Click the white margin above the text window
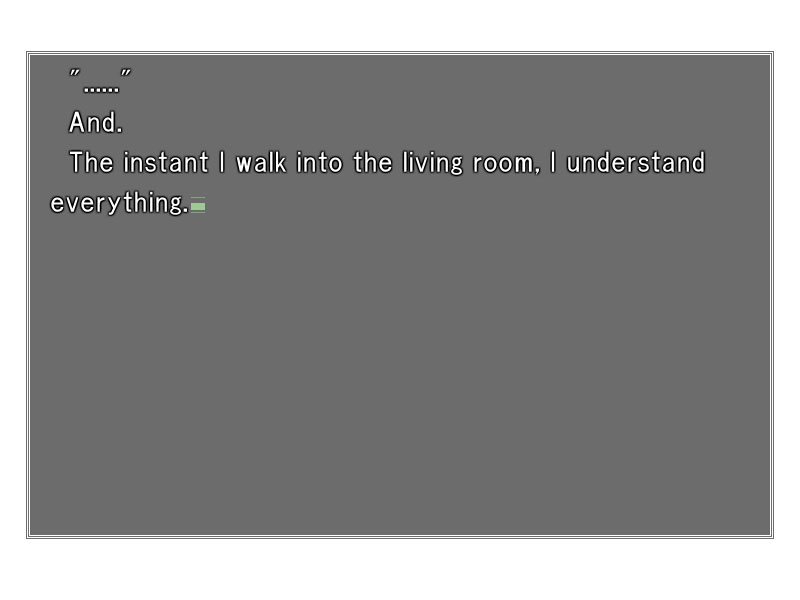The height and width of the screenshot is (600, 800). tap(400, 26)
